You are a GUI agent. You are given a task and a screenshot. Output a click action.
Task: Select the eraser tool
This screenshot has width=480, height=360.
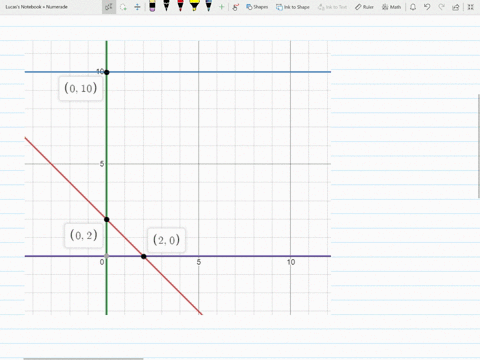pyautogui.click(x=152, y=6)
